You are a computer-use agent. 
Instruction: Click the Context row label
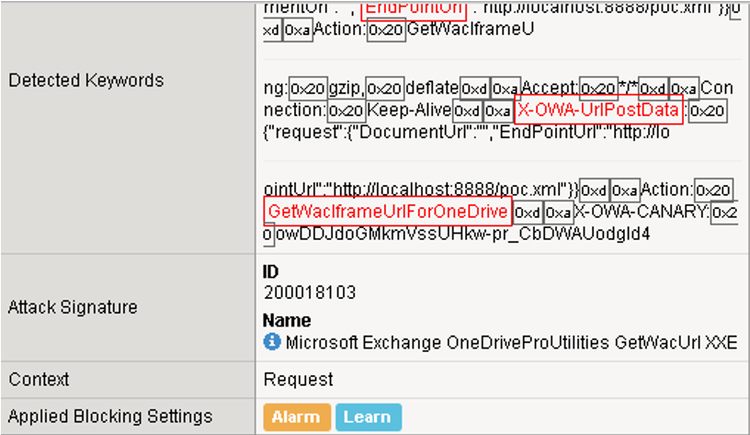[x=38, y=380]
